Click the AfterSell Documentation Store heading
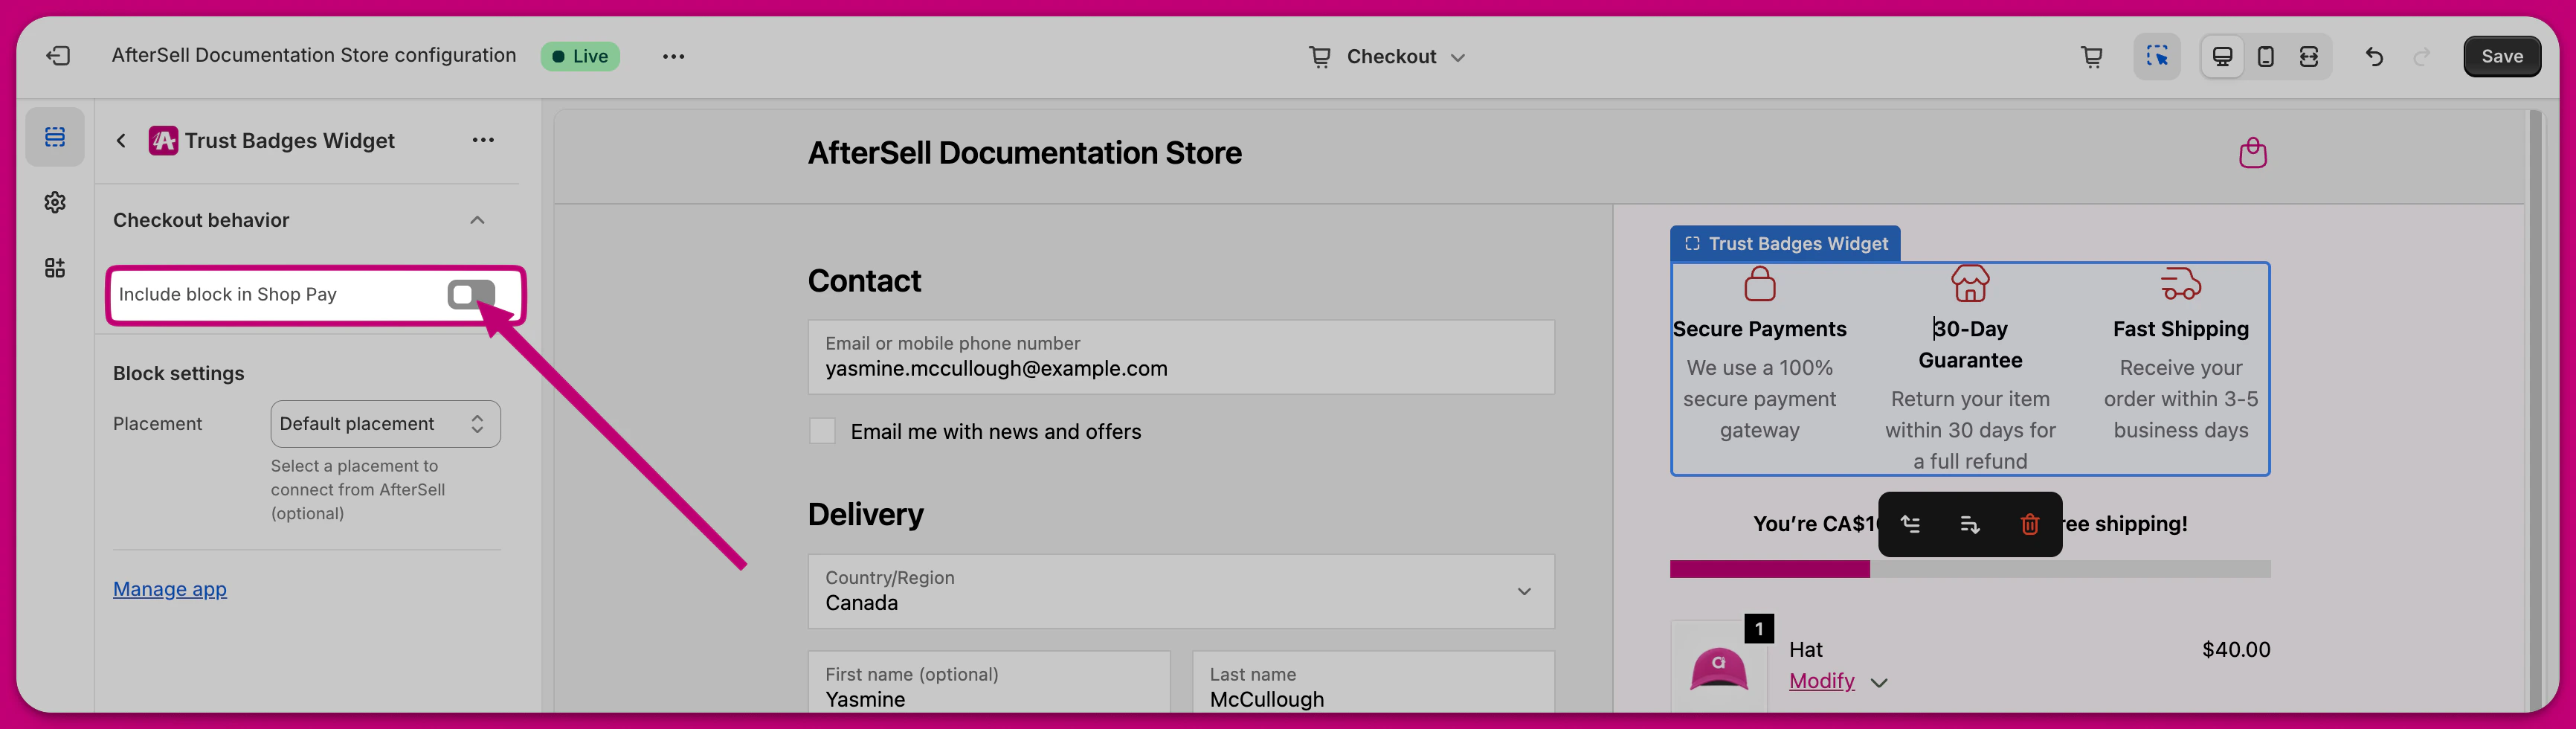This screenshot has height=729, width=2576. tap(1024, 153)
